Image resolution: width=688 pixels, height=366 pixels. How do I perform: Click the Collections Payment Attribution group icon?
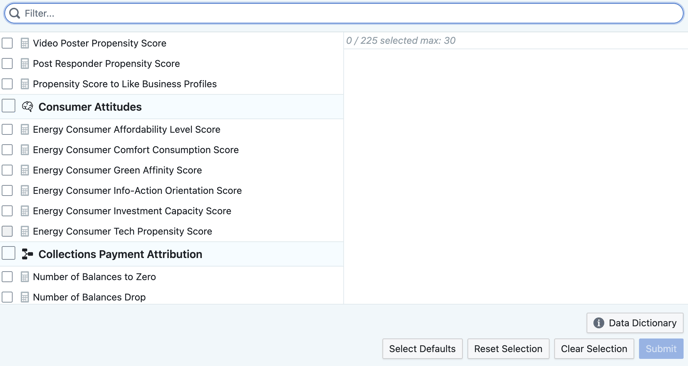27,254
